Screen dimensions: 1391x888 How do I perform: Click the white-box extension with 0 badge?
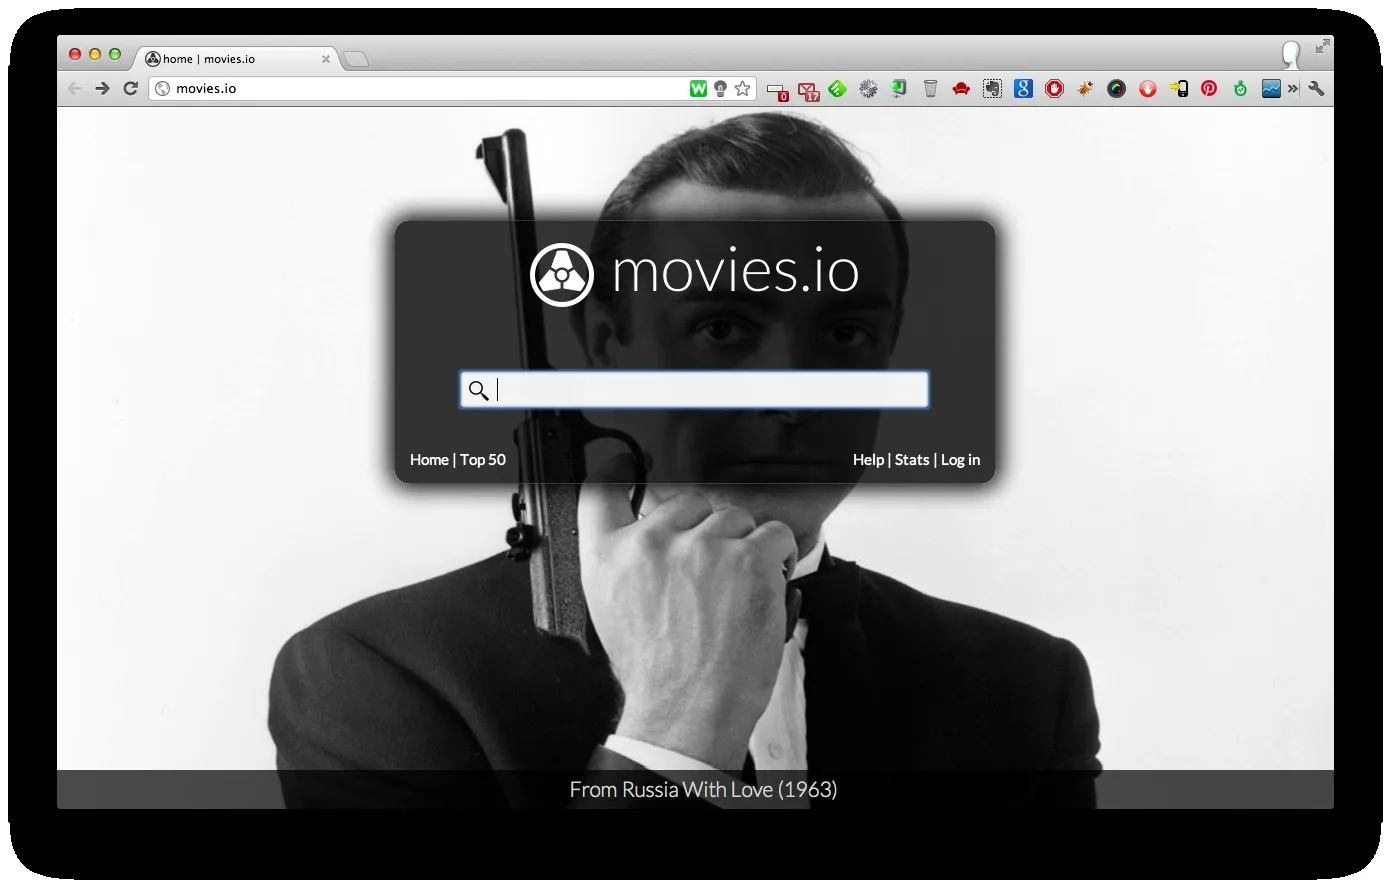click(777, 91)
